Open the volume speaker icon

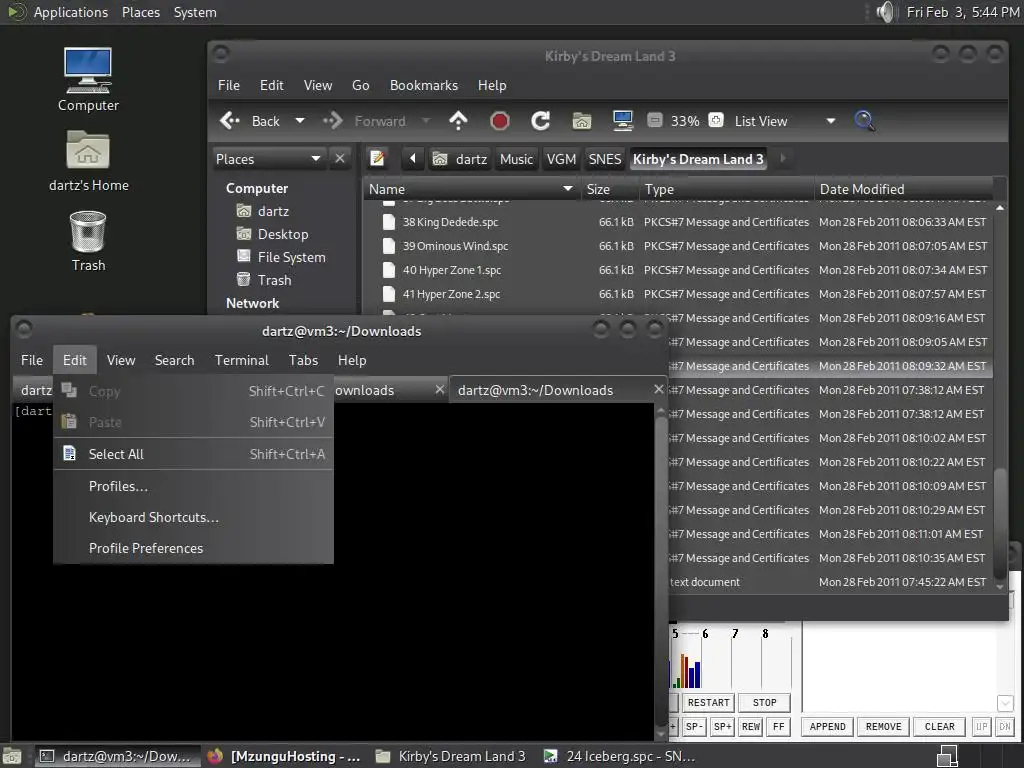884,12
